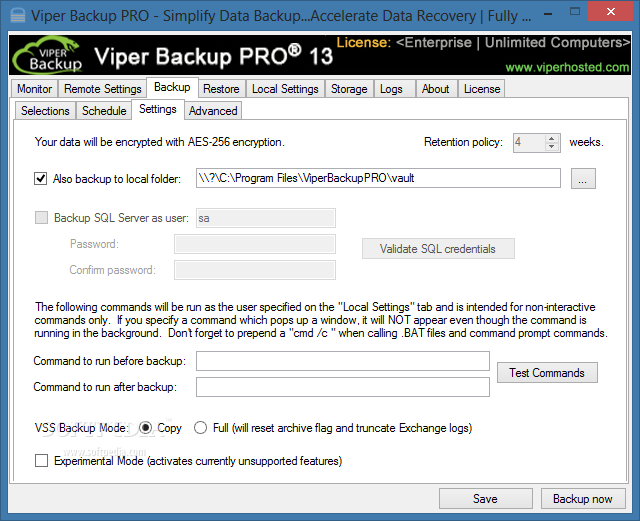This screenshot has height=521, width=640.
Task: Click the SQL Password field
Action: (255, 244)
